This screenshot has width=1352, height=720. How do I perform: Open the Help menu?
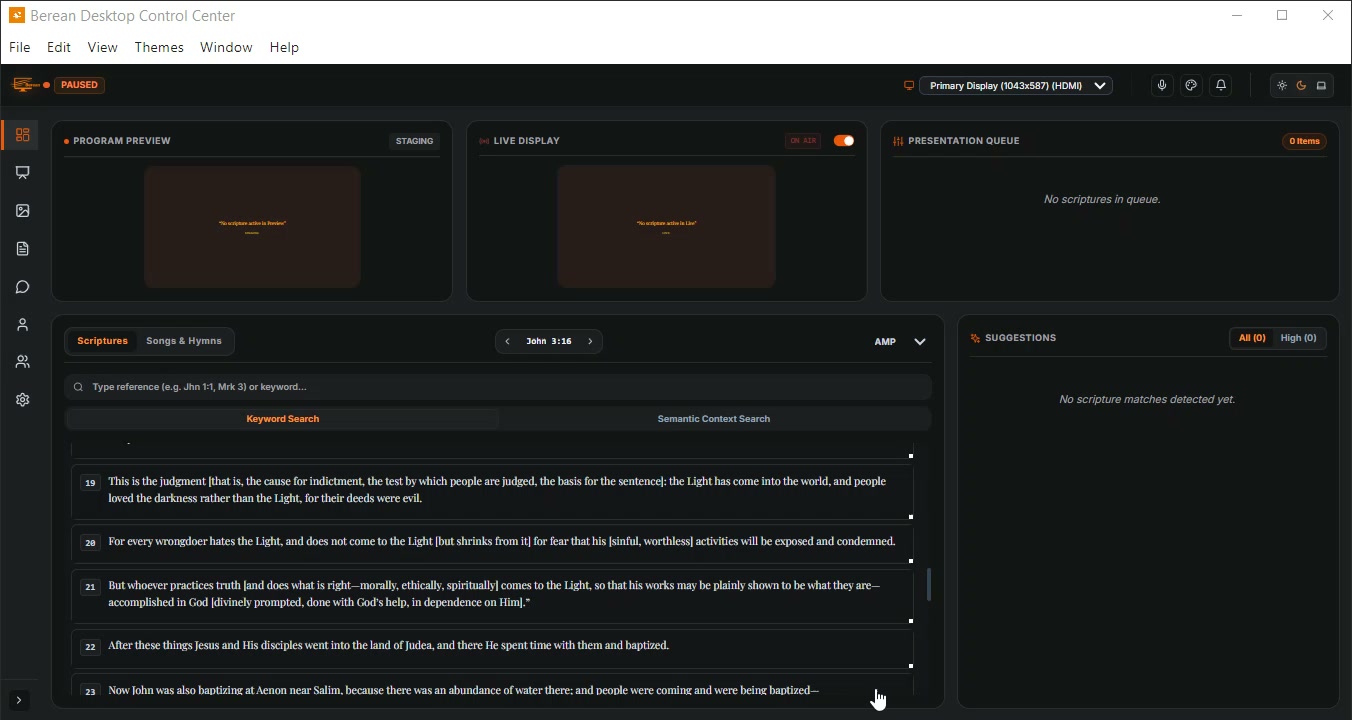pyautogui.click(x=284, y=47)
